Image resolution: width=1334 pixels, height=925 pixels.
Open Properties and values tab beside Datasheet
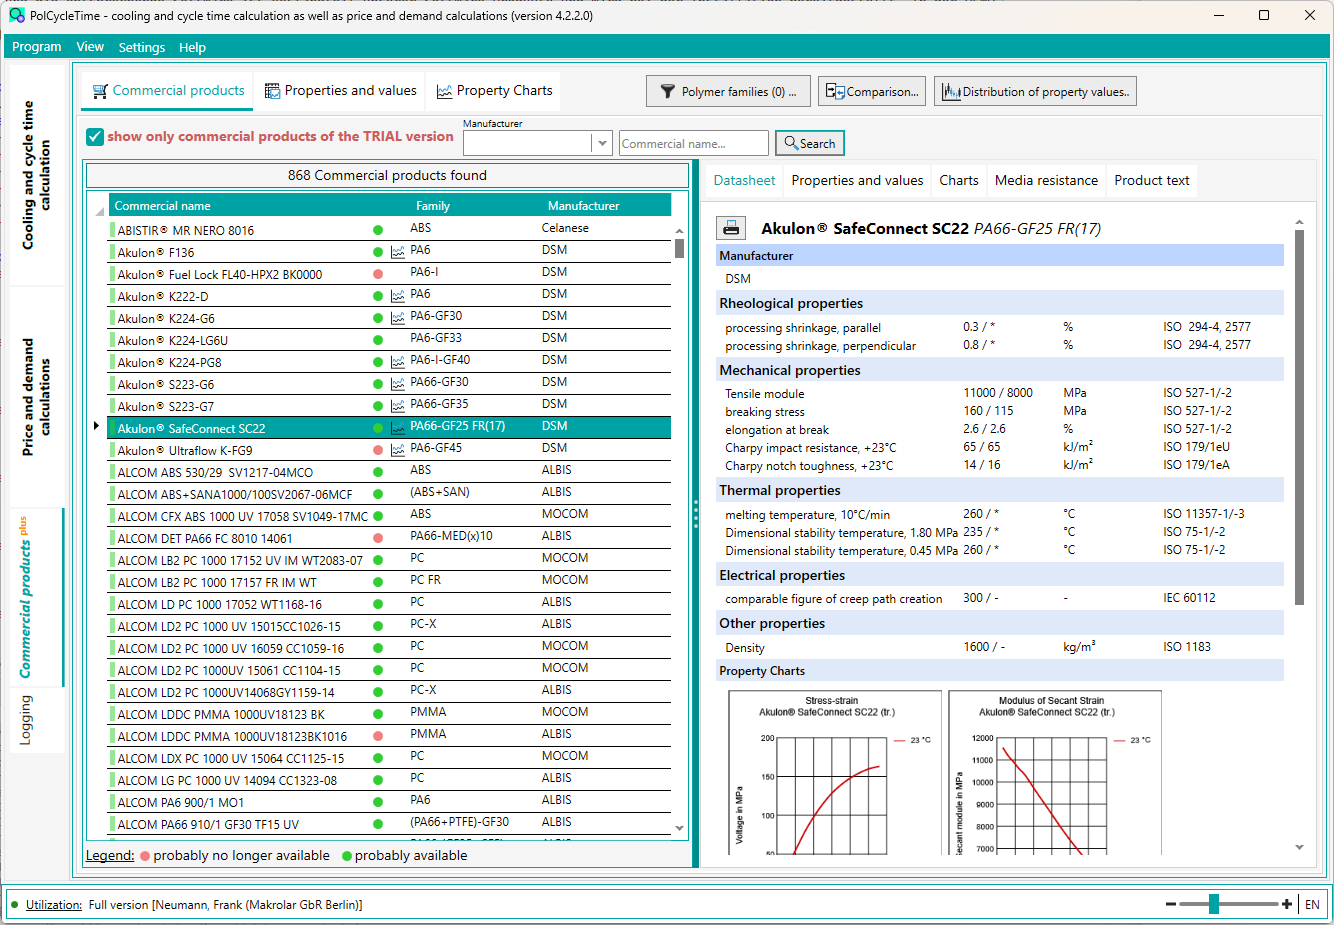point(857,181)
